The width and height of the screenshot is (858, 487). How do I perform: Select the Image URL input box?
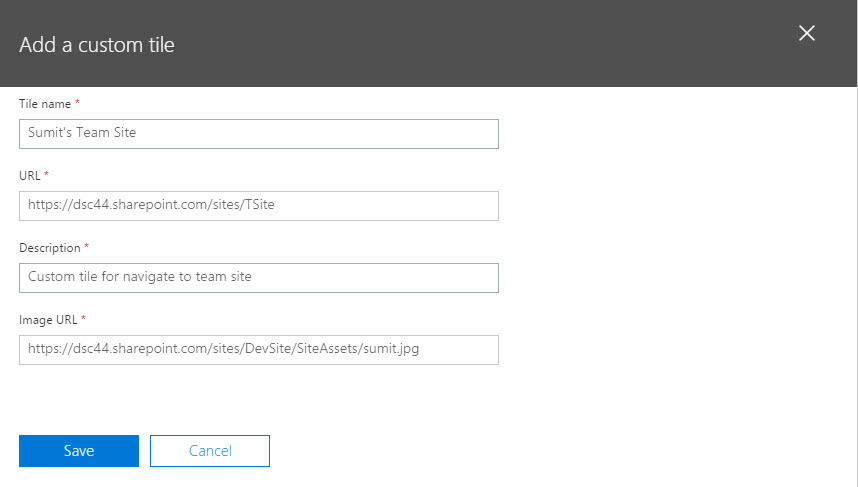(258, 350)
